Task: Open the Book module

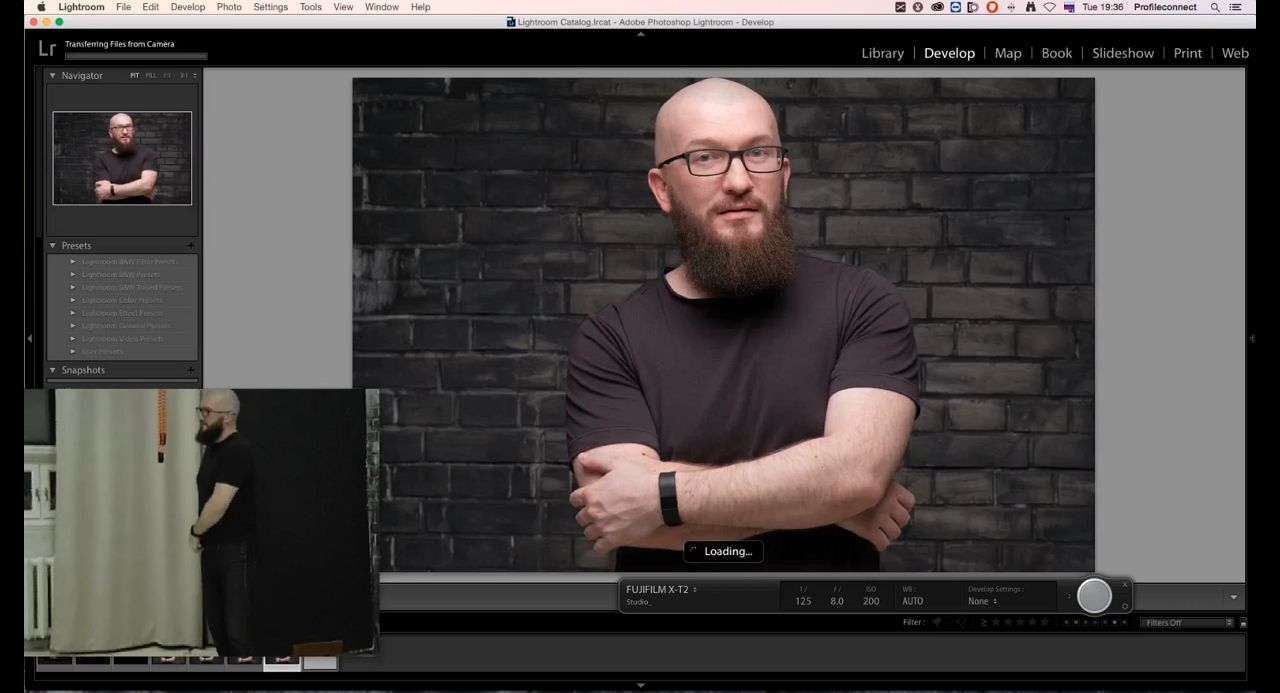Action: coord(1056,53)
